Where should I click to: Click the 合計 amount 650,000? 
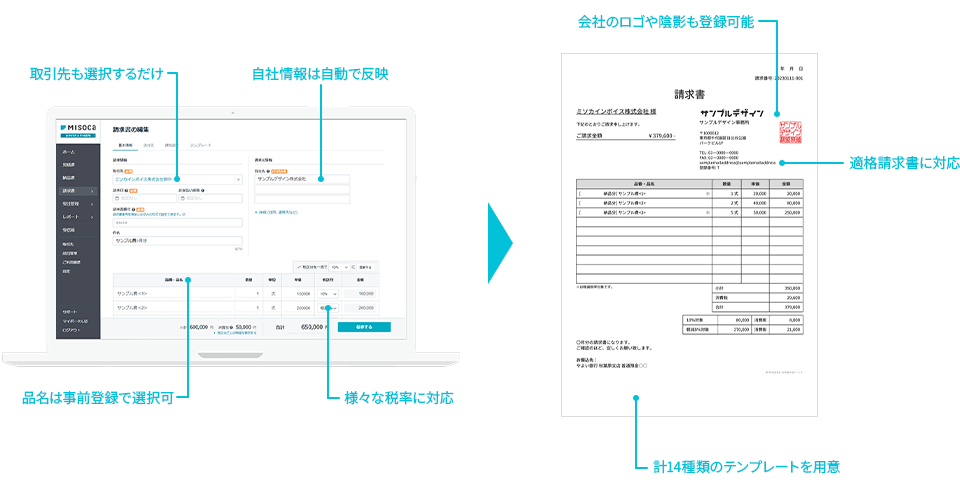click(312, 327)
